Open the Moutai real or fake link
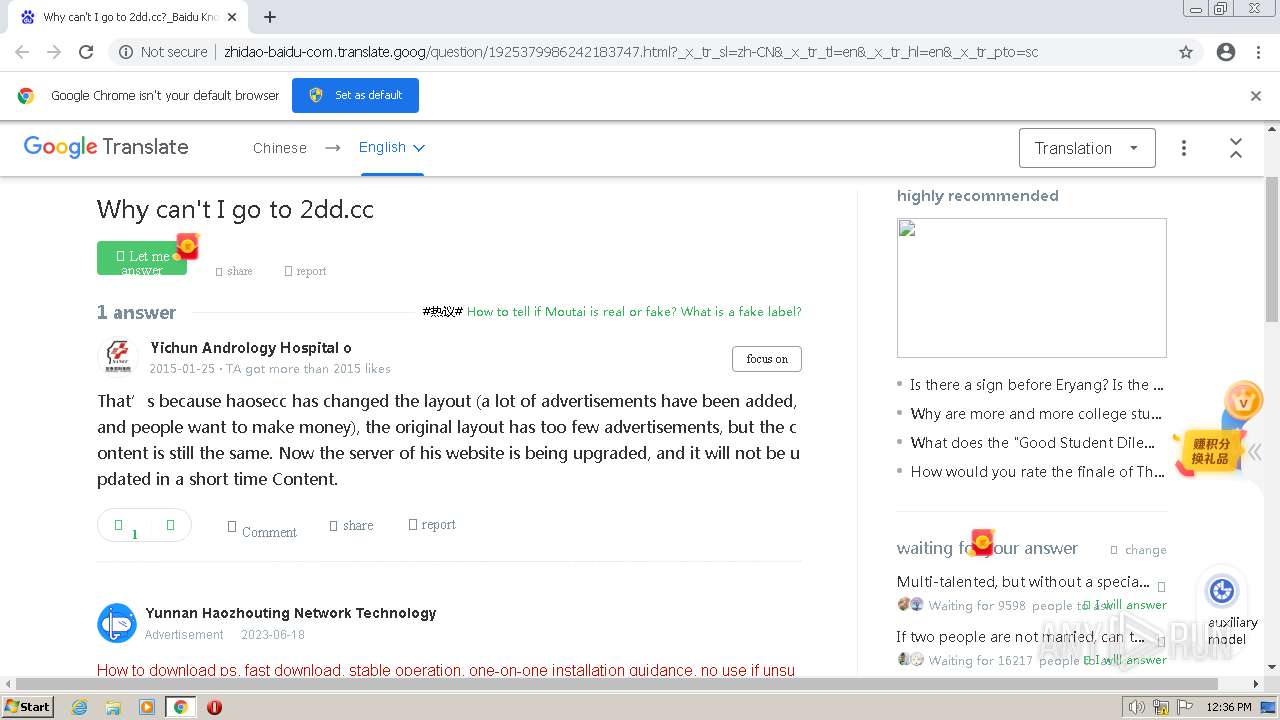 (x=634, y=311)
